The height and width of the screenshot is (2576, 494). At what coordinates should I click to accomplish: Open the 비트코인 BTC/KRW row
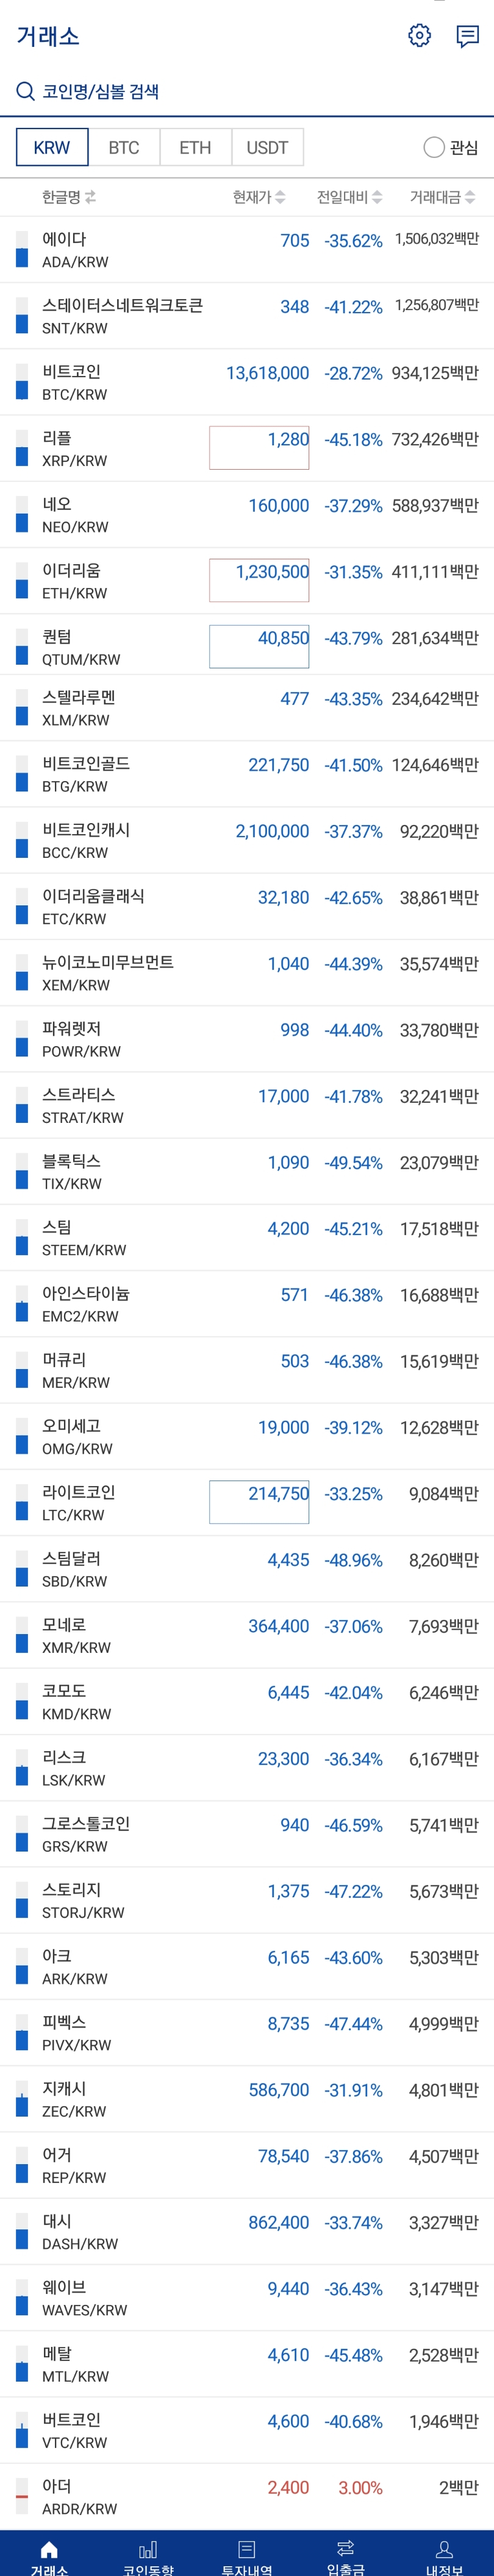247,382
